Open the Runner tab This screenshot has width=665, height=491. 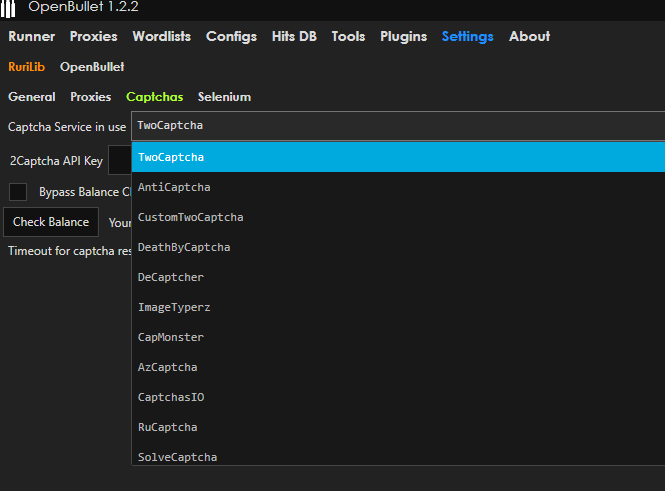point(32,36)
